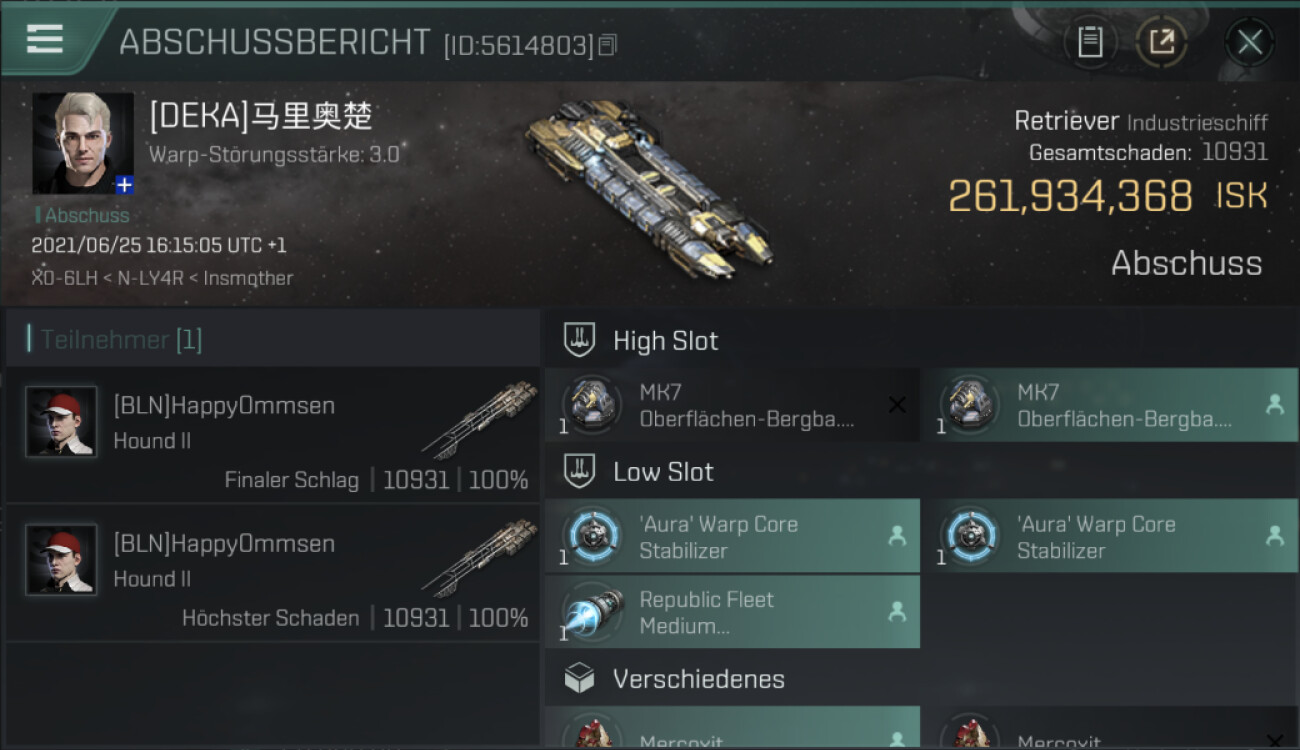Open the clipboard report icon
1300x750 pixels.
(x=1089, y=42)
